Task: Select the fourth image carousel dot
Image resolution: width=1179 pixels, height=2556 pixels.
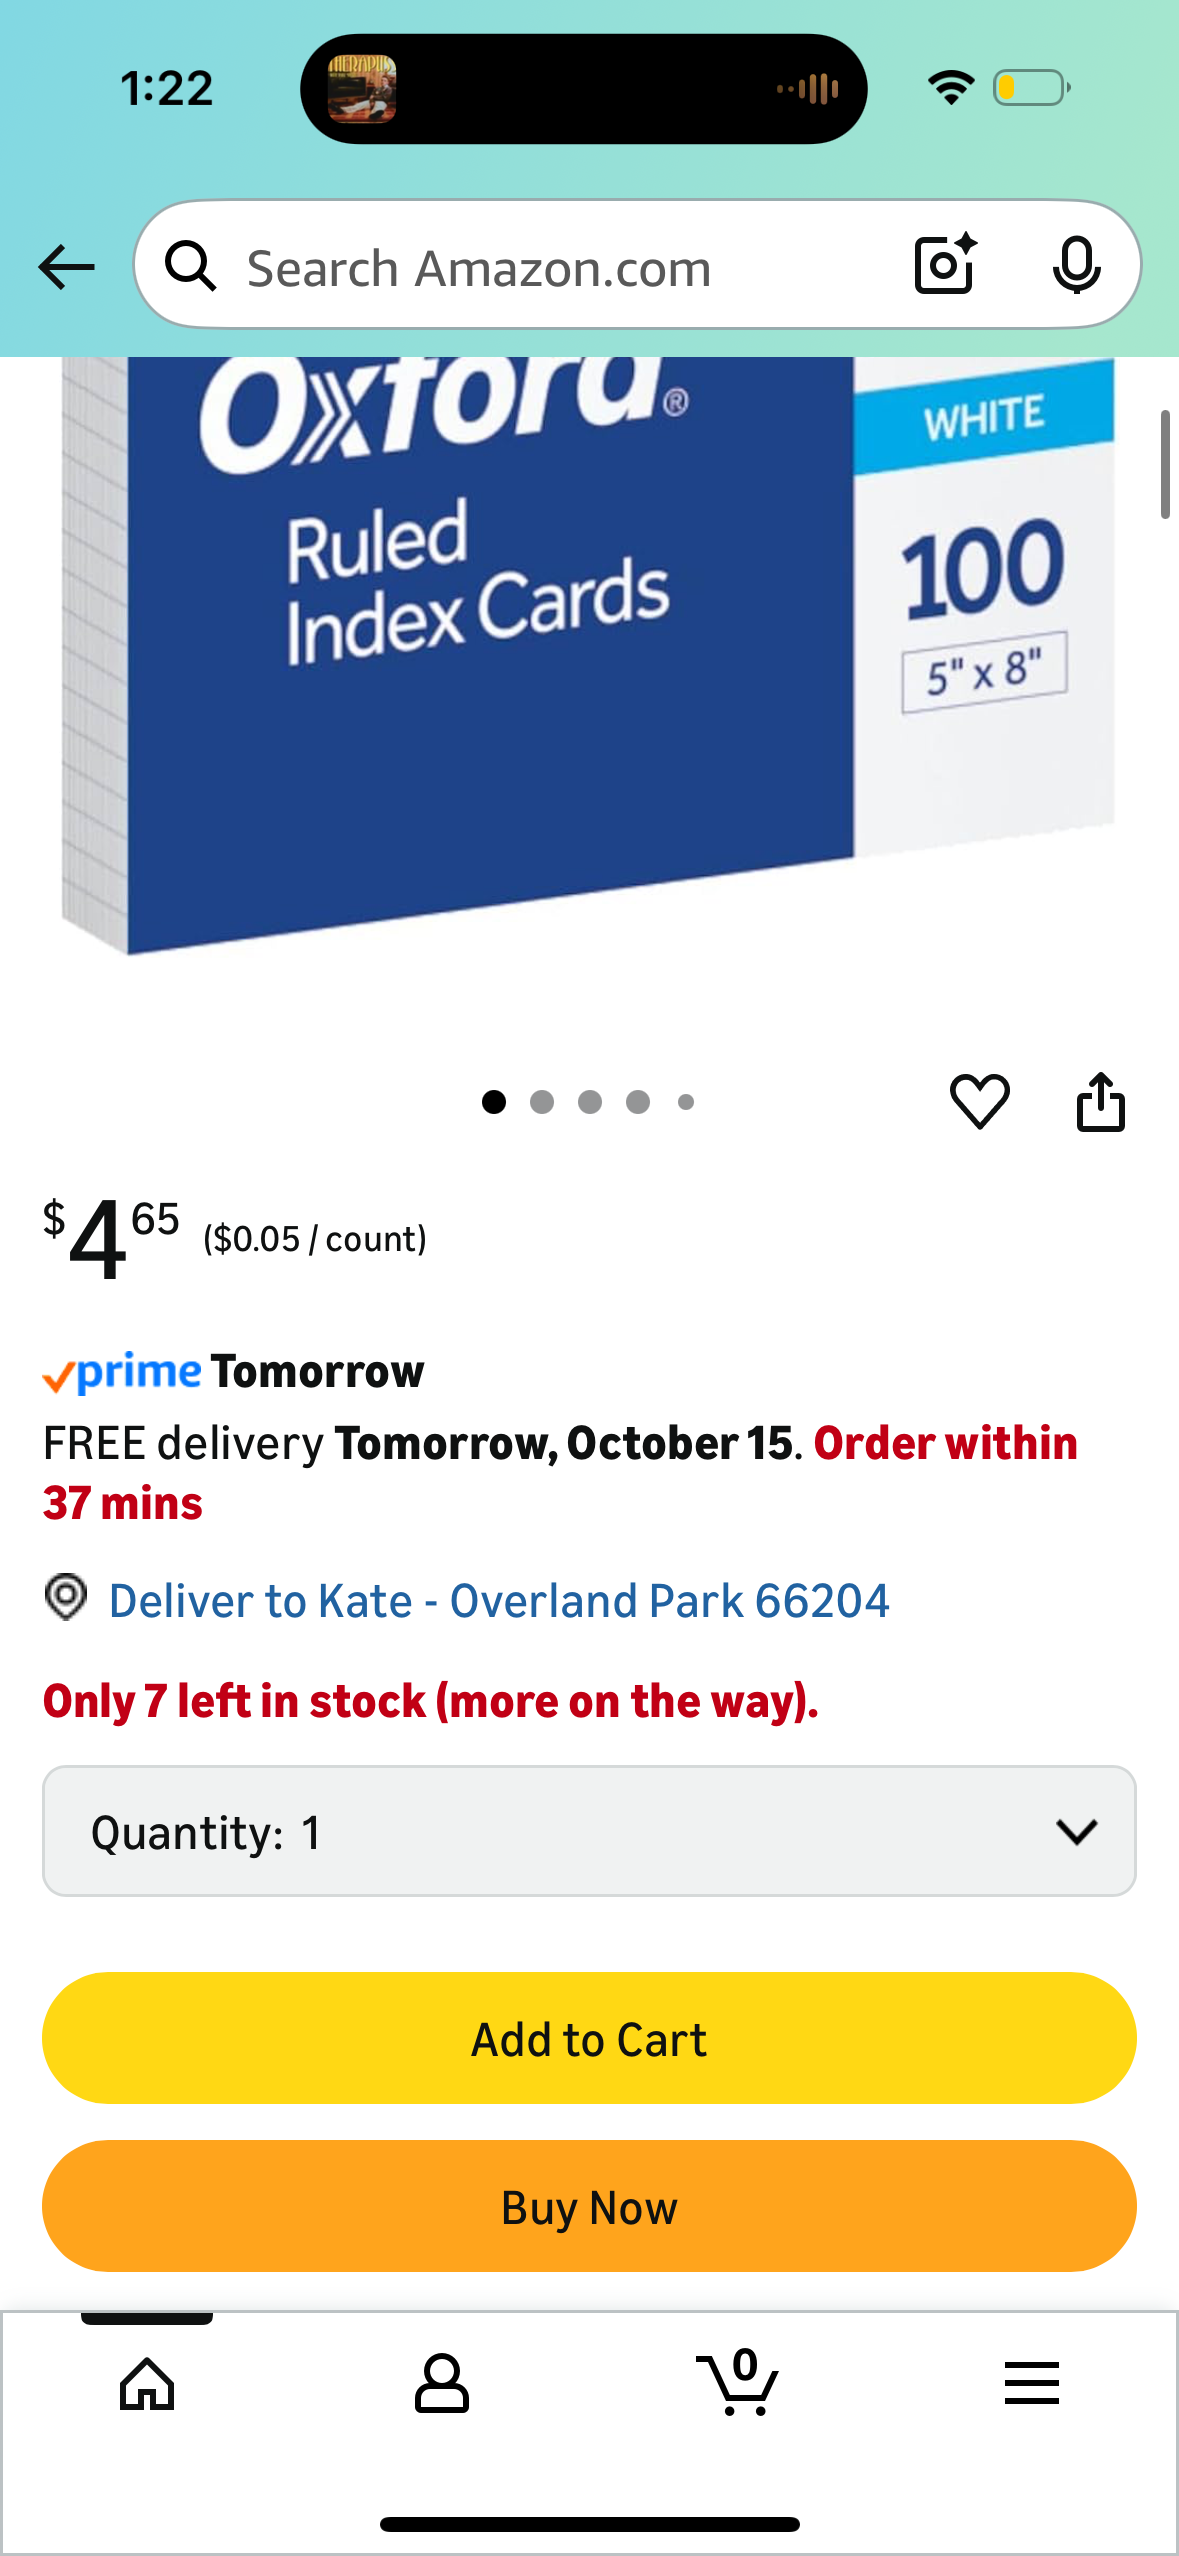Action: (x=638, y=1102)
